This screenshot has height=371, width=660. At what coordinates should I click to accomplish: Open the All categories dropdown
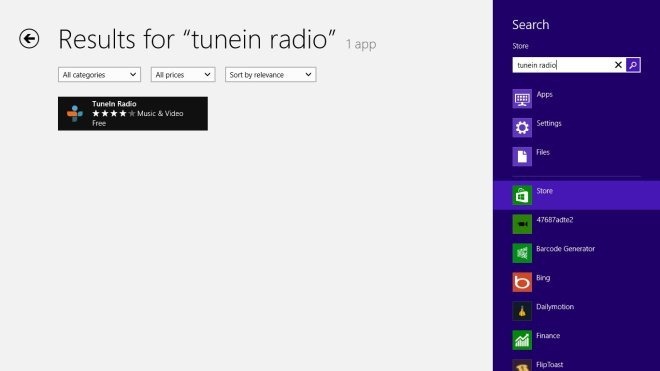[99, 75]
